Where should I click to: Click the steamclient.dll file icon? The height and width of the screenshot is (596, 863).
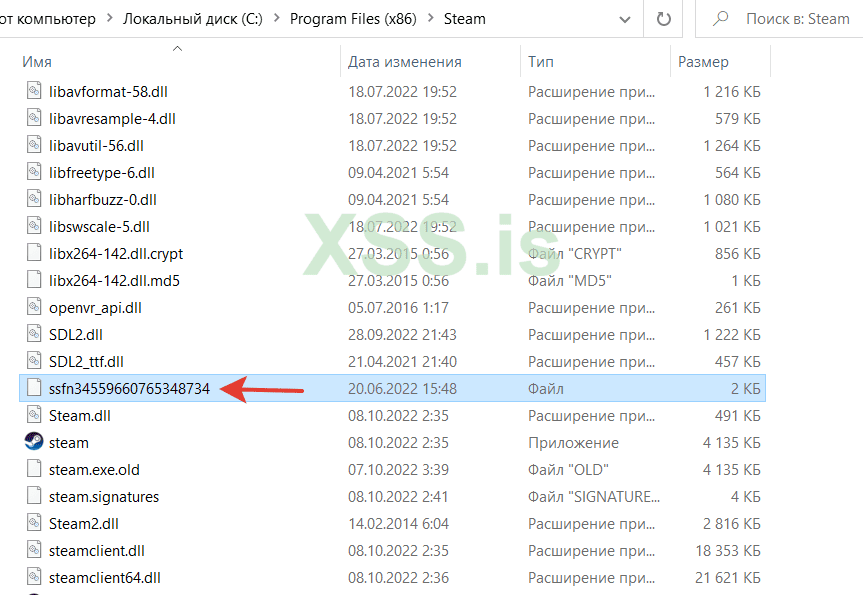tap(34, 549)
